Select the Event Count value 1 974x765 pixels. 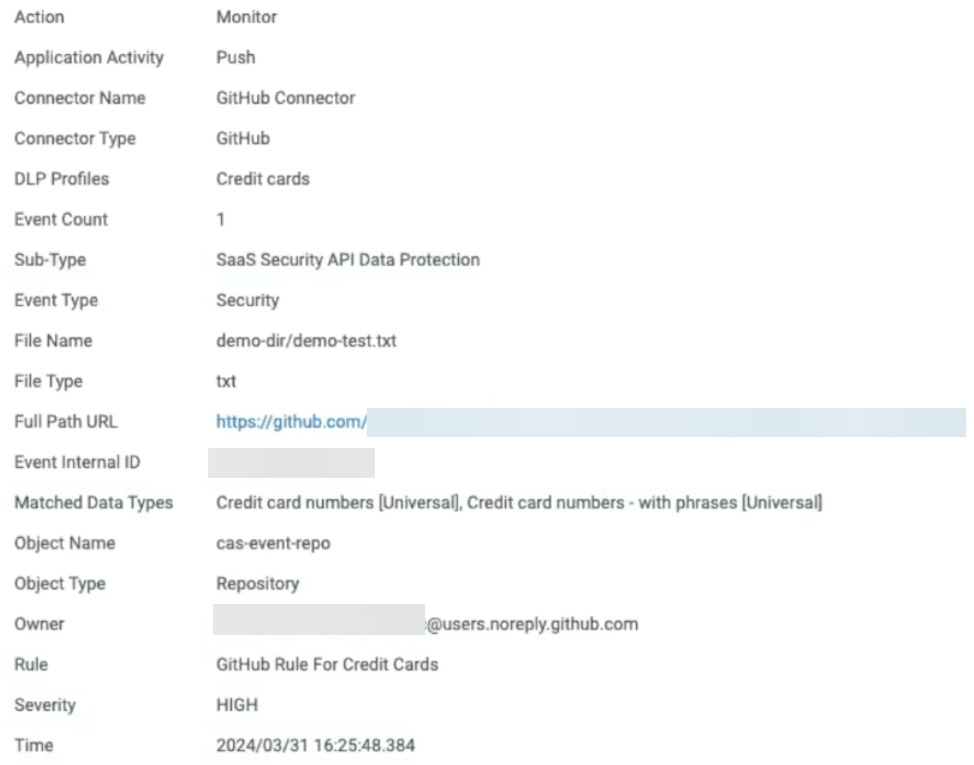click(221, 219)
